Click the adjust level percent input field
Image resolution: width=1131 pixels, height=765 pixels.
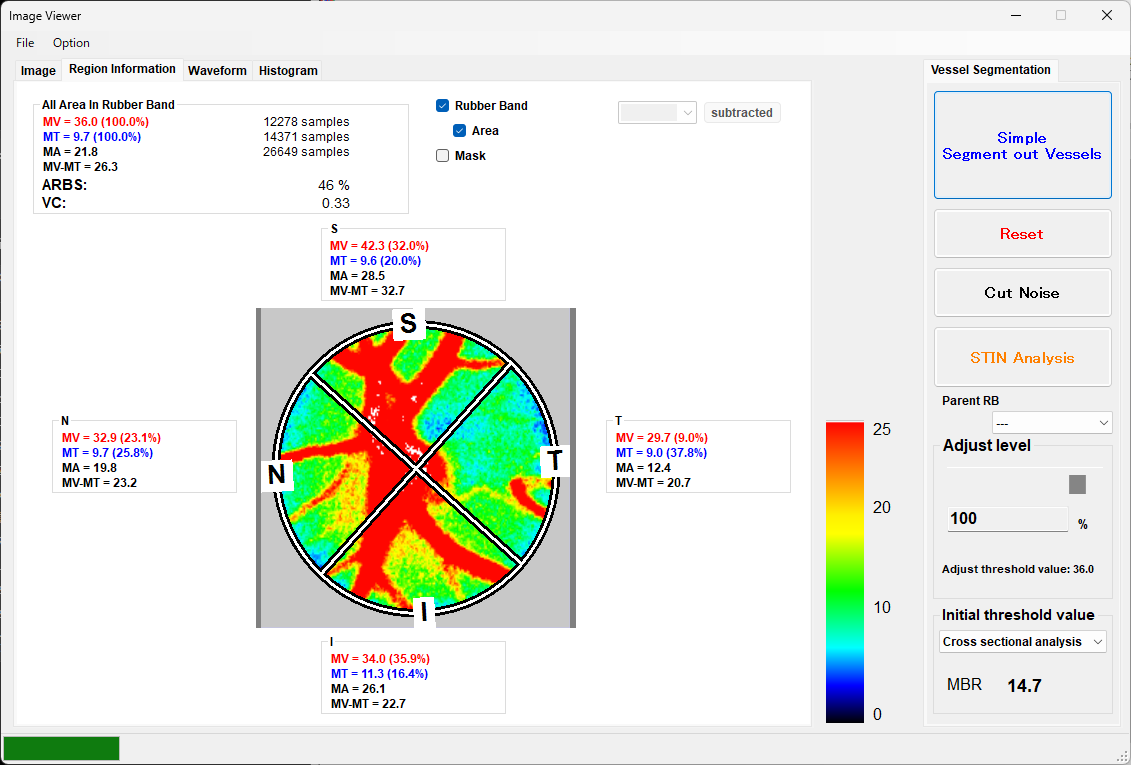1007,519
